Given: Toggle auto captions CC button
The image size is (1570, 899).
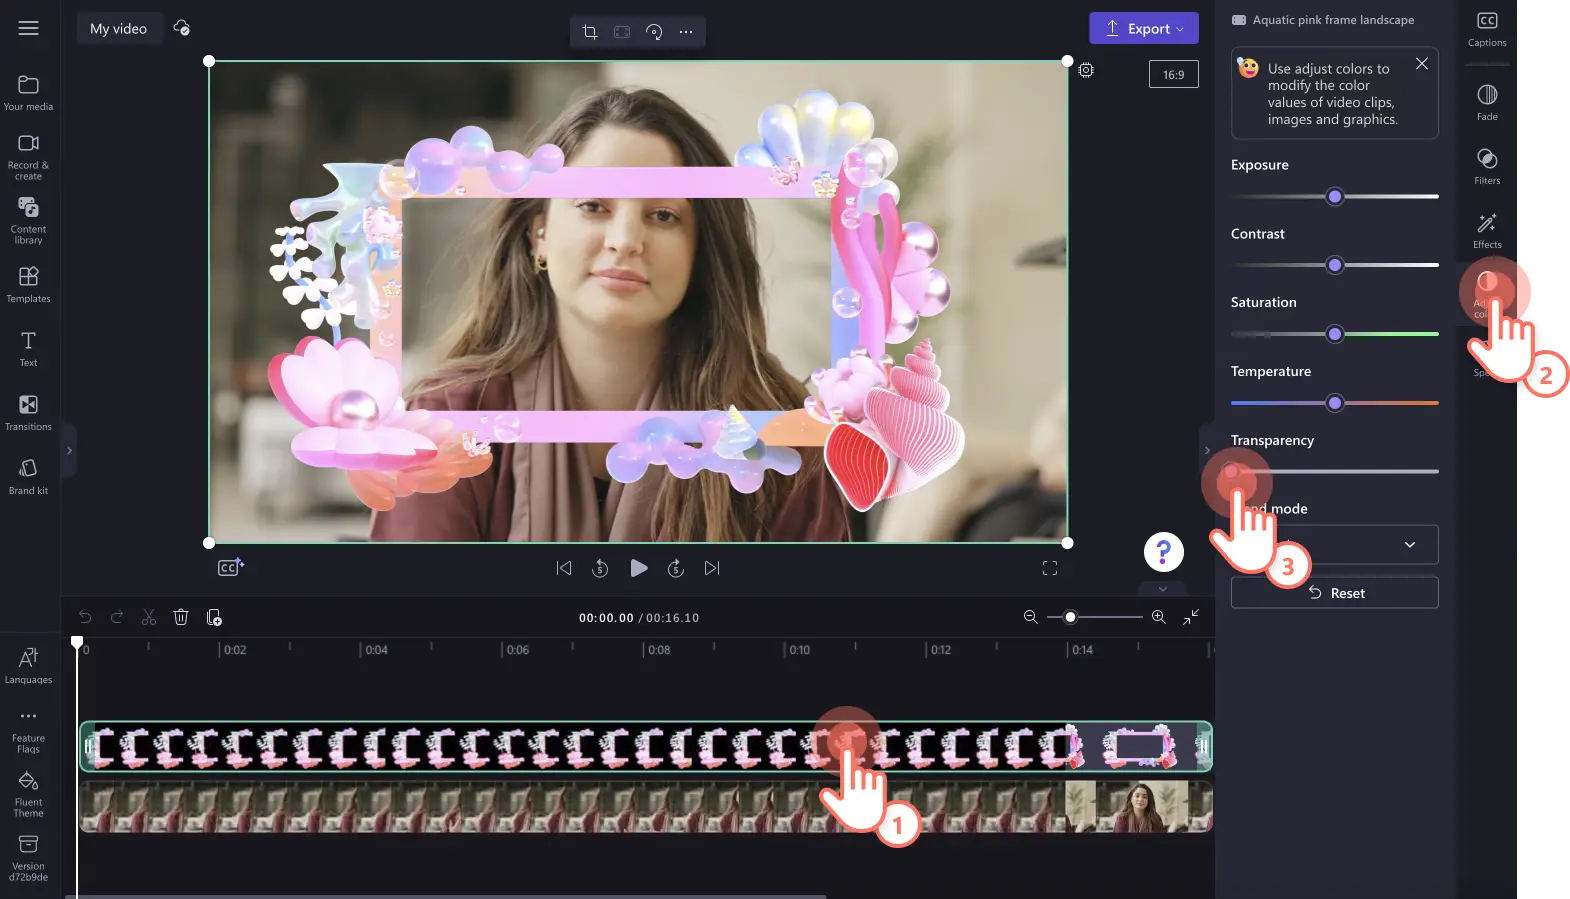Looking at the screenshot, I should tap(231, 567).
